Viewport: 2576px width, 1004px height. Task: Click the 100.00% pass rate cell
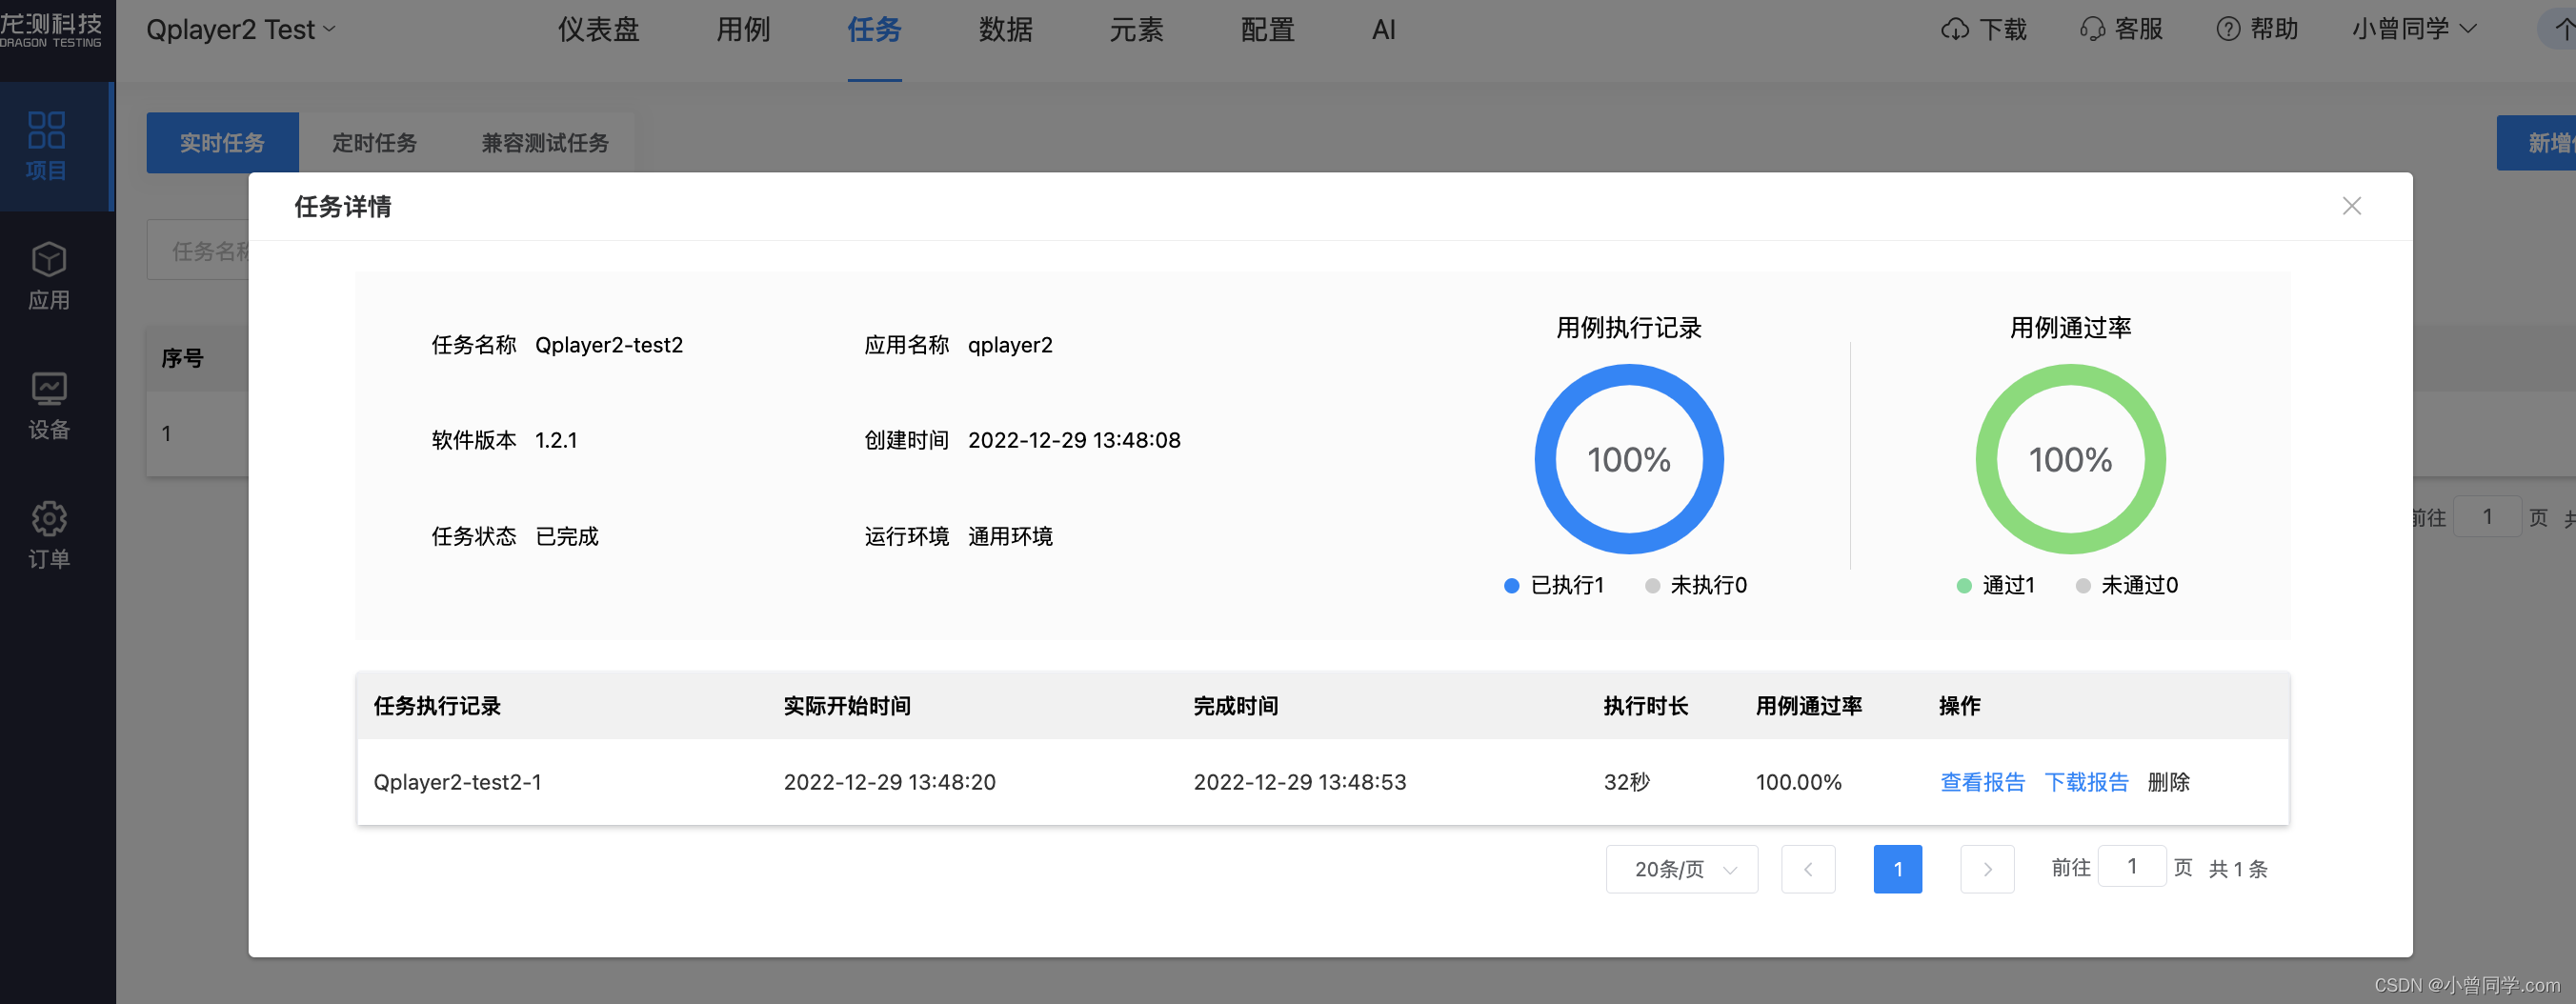point(1798,782)
